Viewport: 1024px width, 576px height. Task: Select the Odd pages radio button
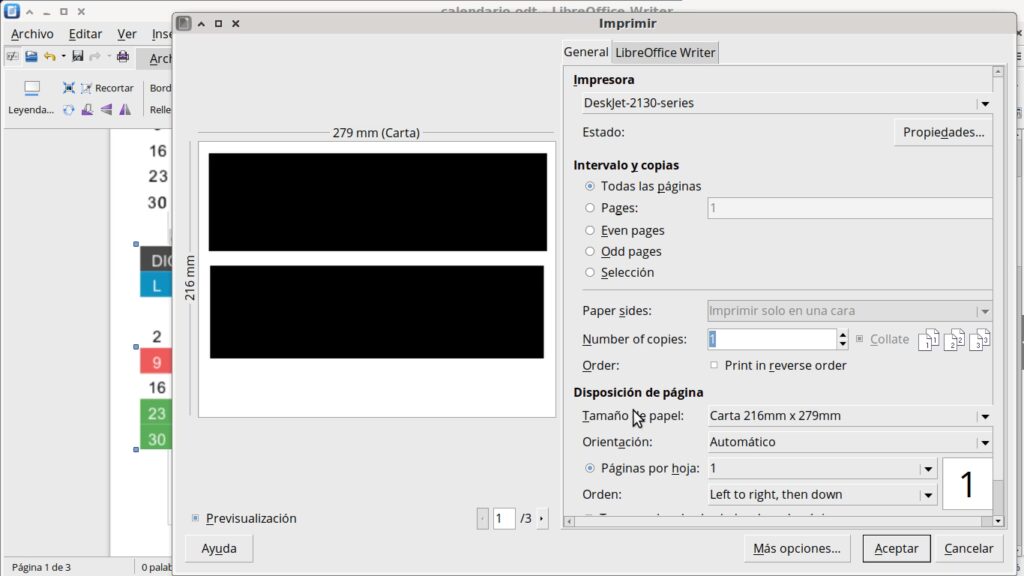(590, 251)
